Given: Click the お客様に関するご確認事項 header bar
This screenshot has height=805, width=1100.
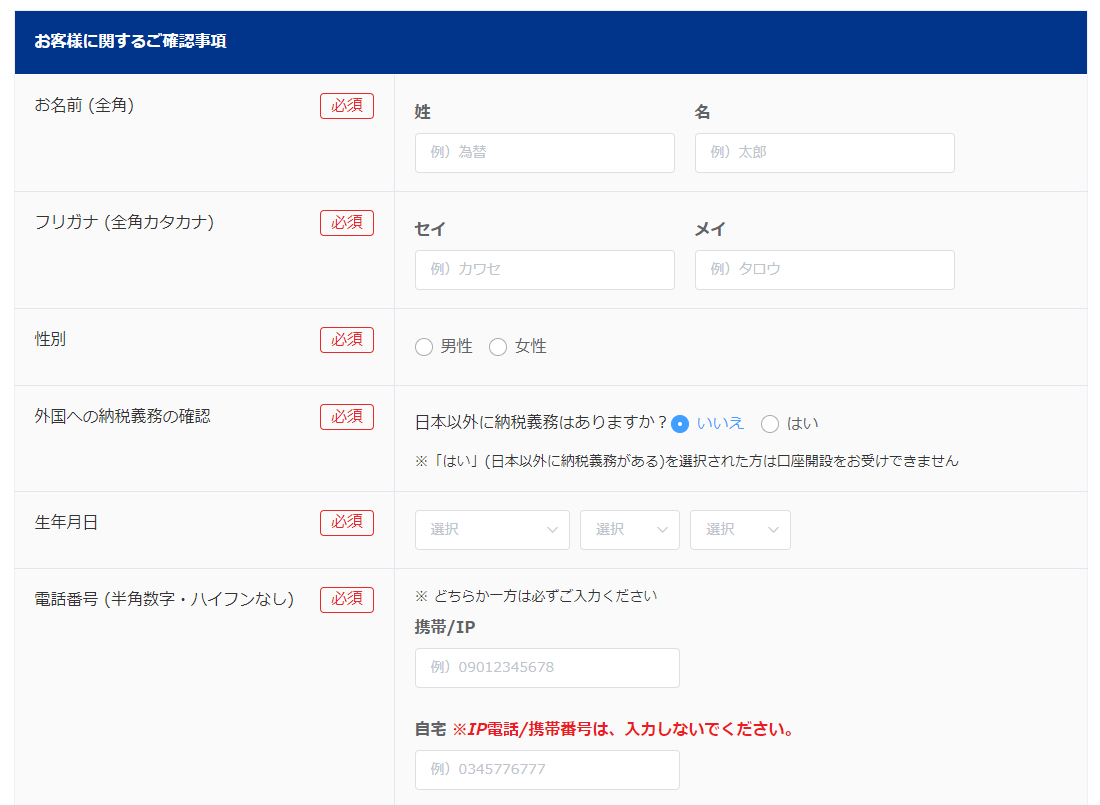Looking at the screenshot, I should 550,42.
